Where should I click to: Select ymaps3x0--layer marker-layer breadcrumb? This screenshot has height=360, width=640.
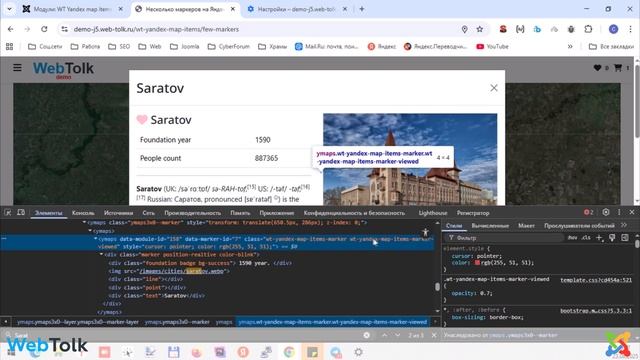[x=78, y=322]
